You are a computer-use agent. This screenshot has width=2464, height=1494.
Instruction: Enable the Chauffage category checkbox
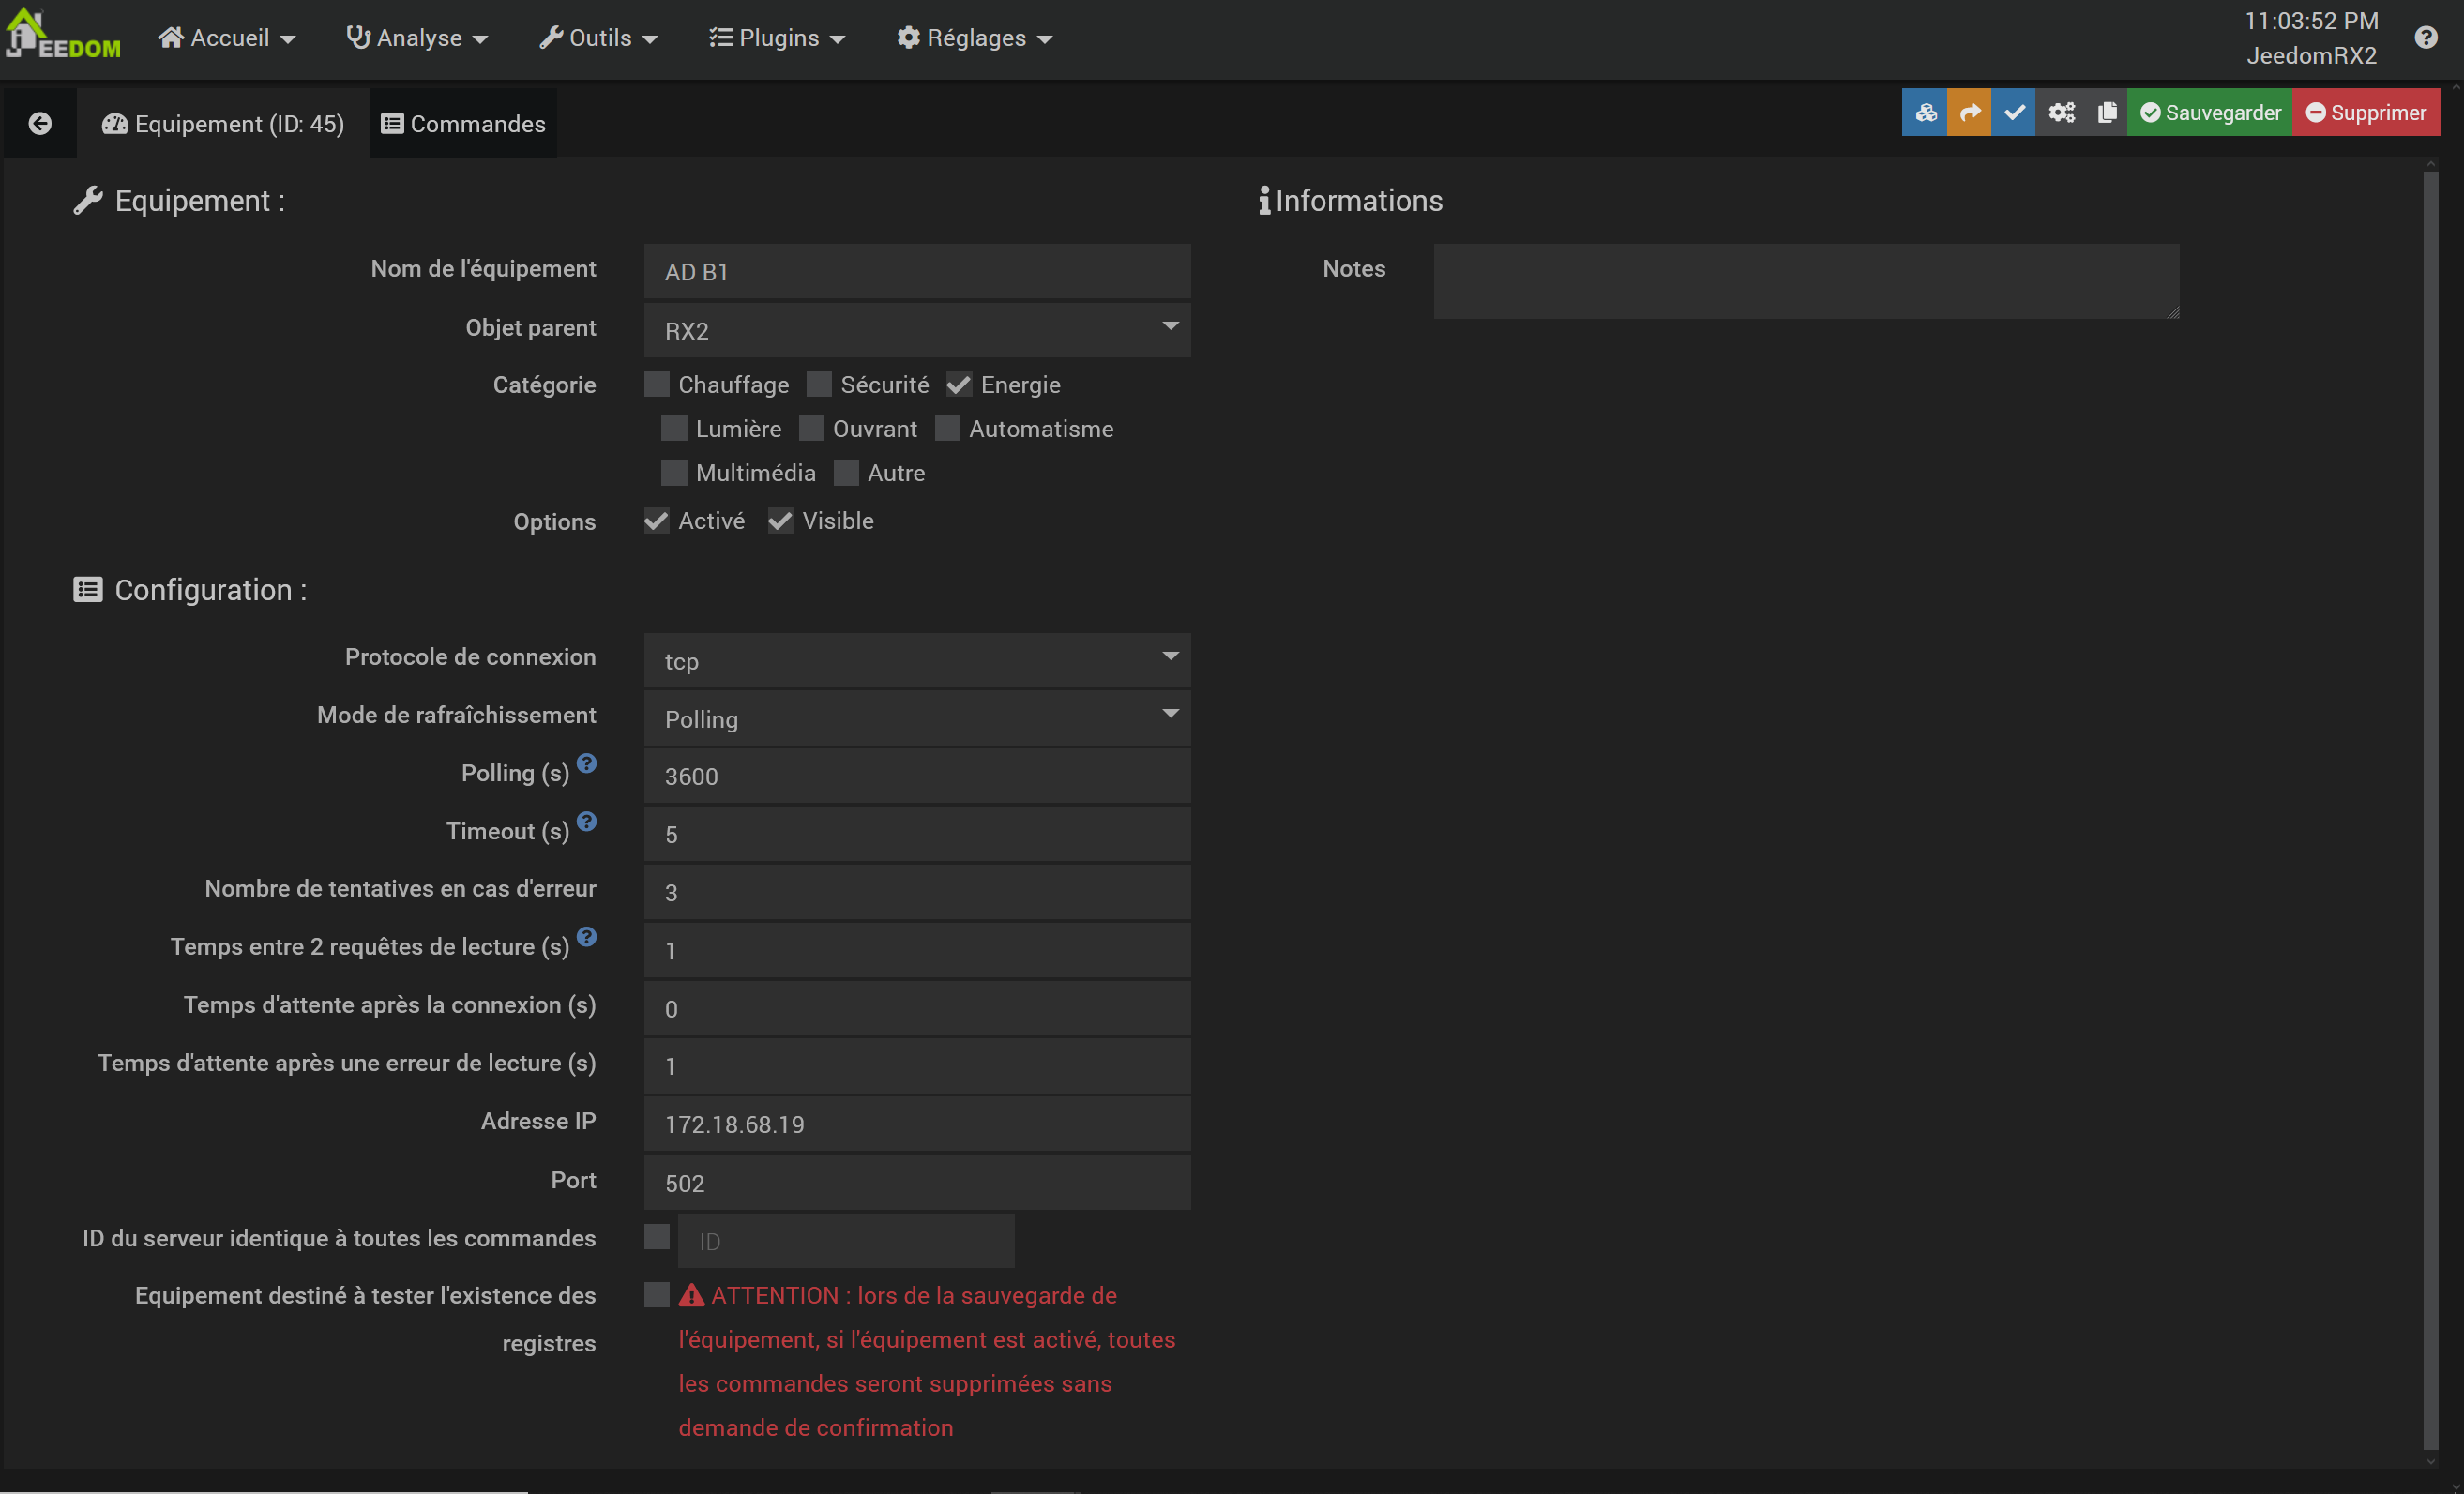click(x=657, y=385)
